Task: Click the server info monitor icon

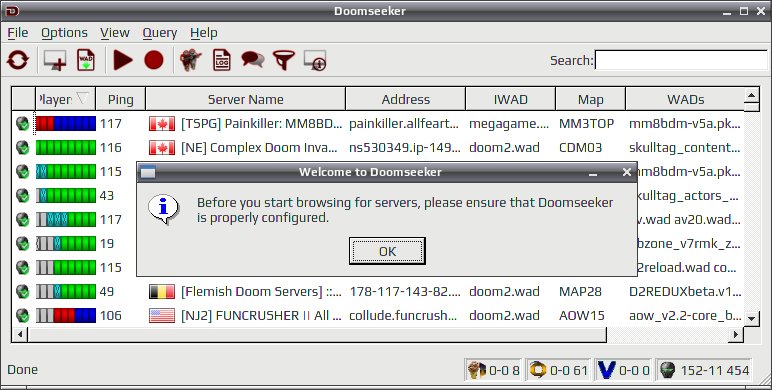Action: [315, 61]
